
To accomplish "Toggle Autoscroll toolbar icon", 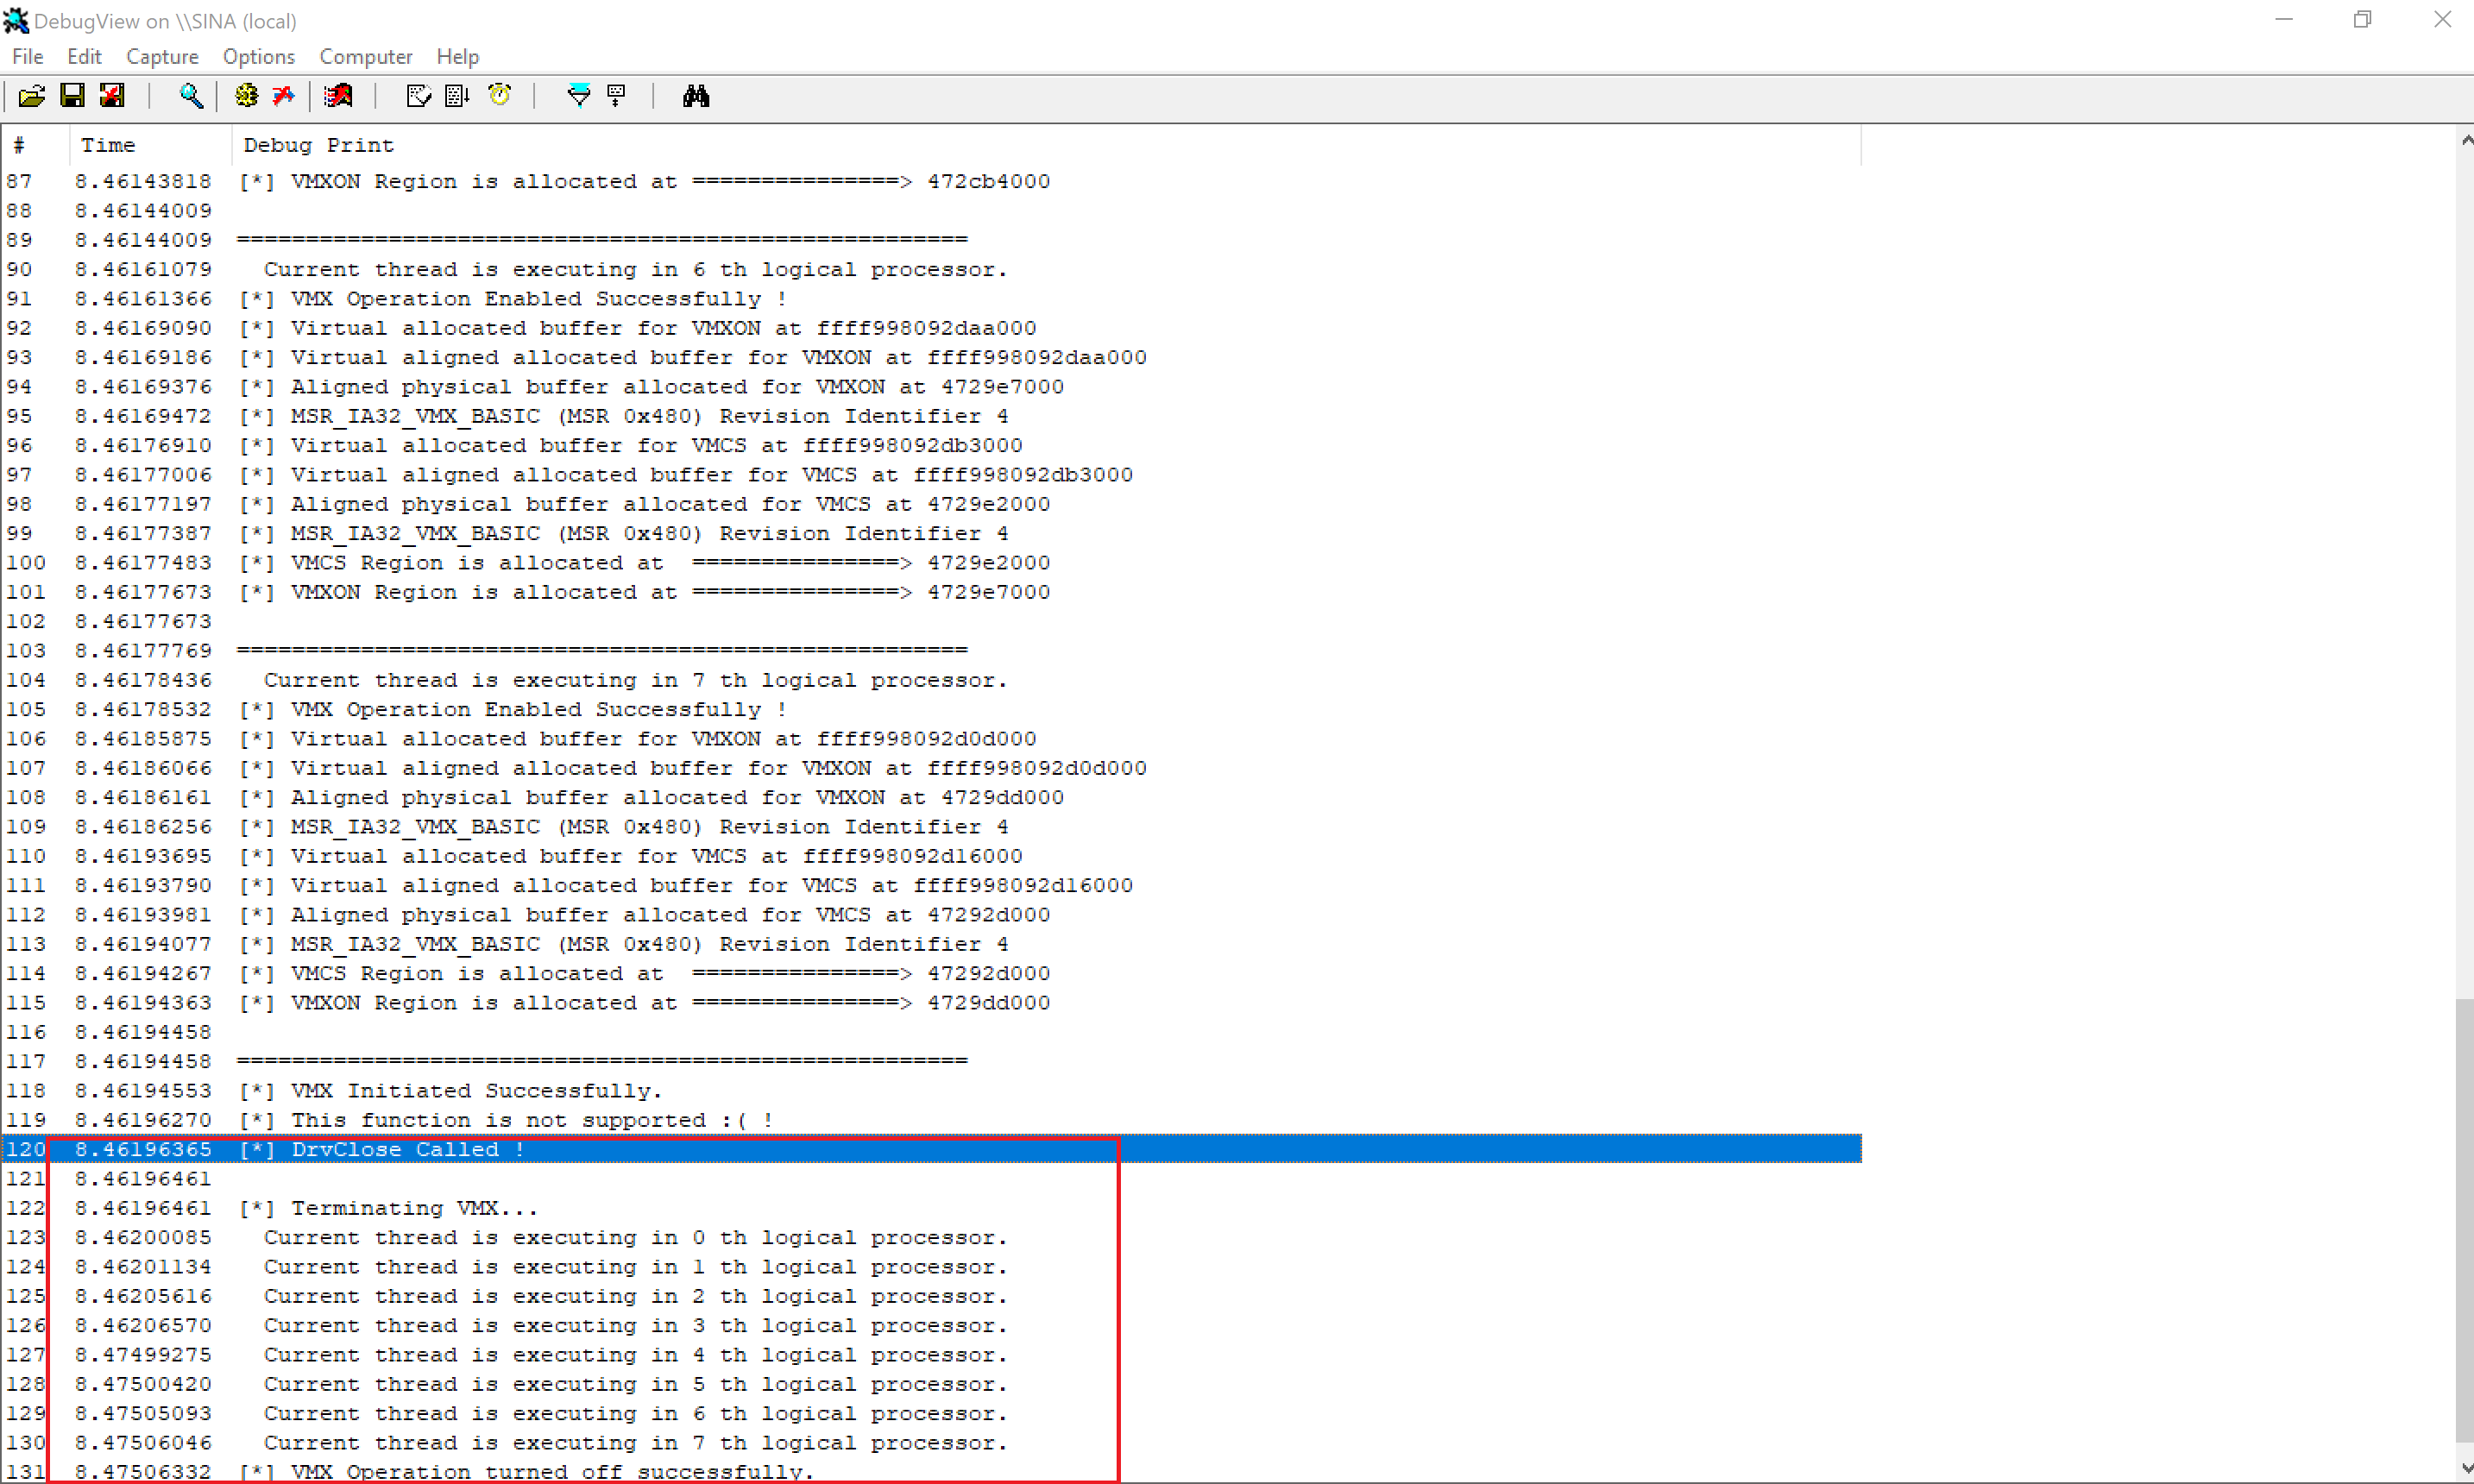I will click(458, 96).
